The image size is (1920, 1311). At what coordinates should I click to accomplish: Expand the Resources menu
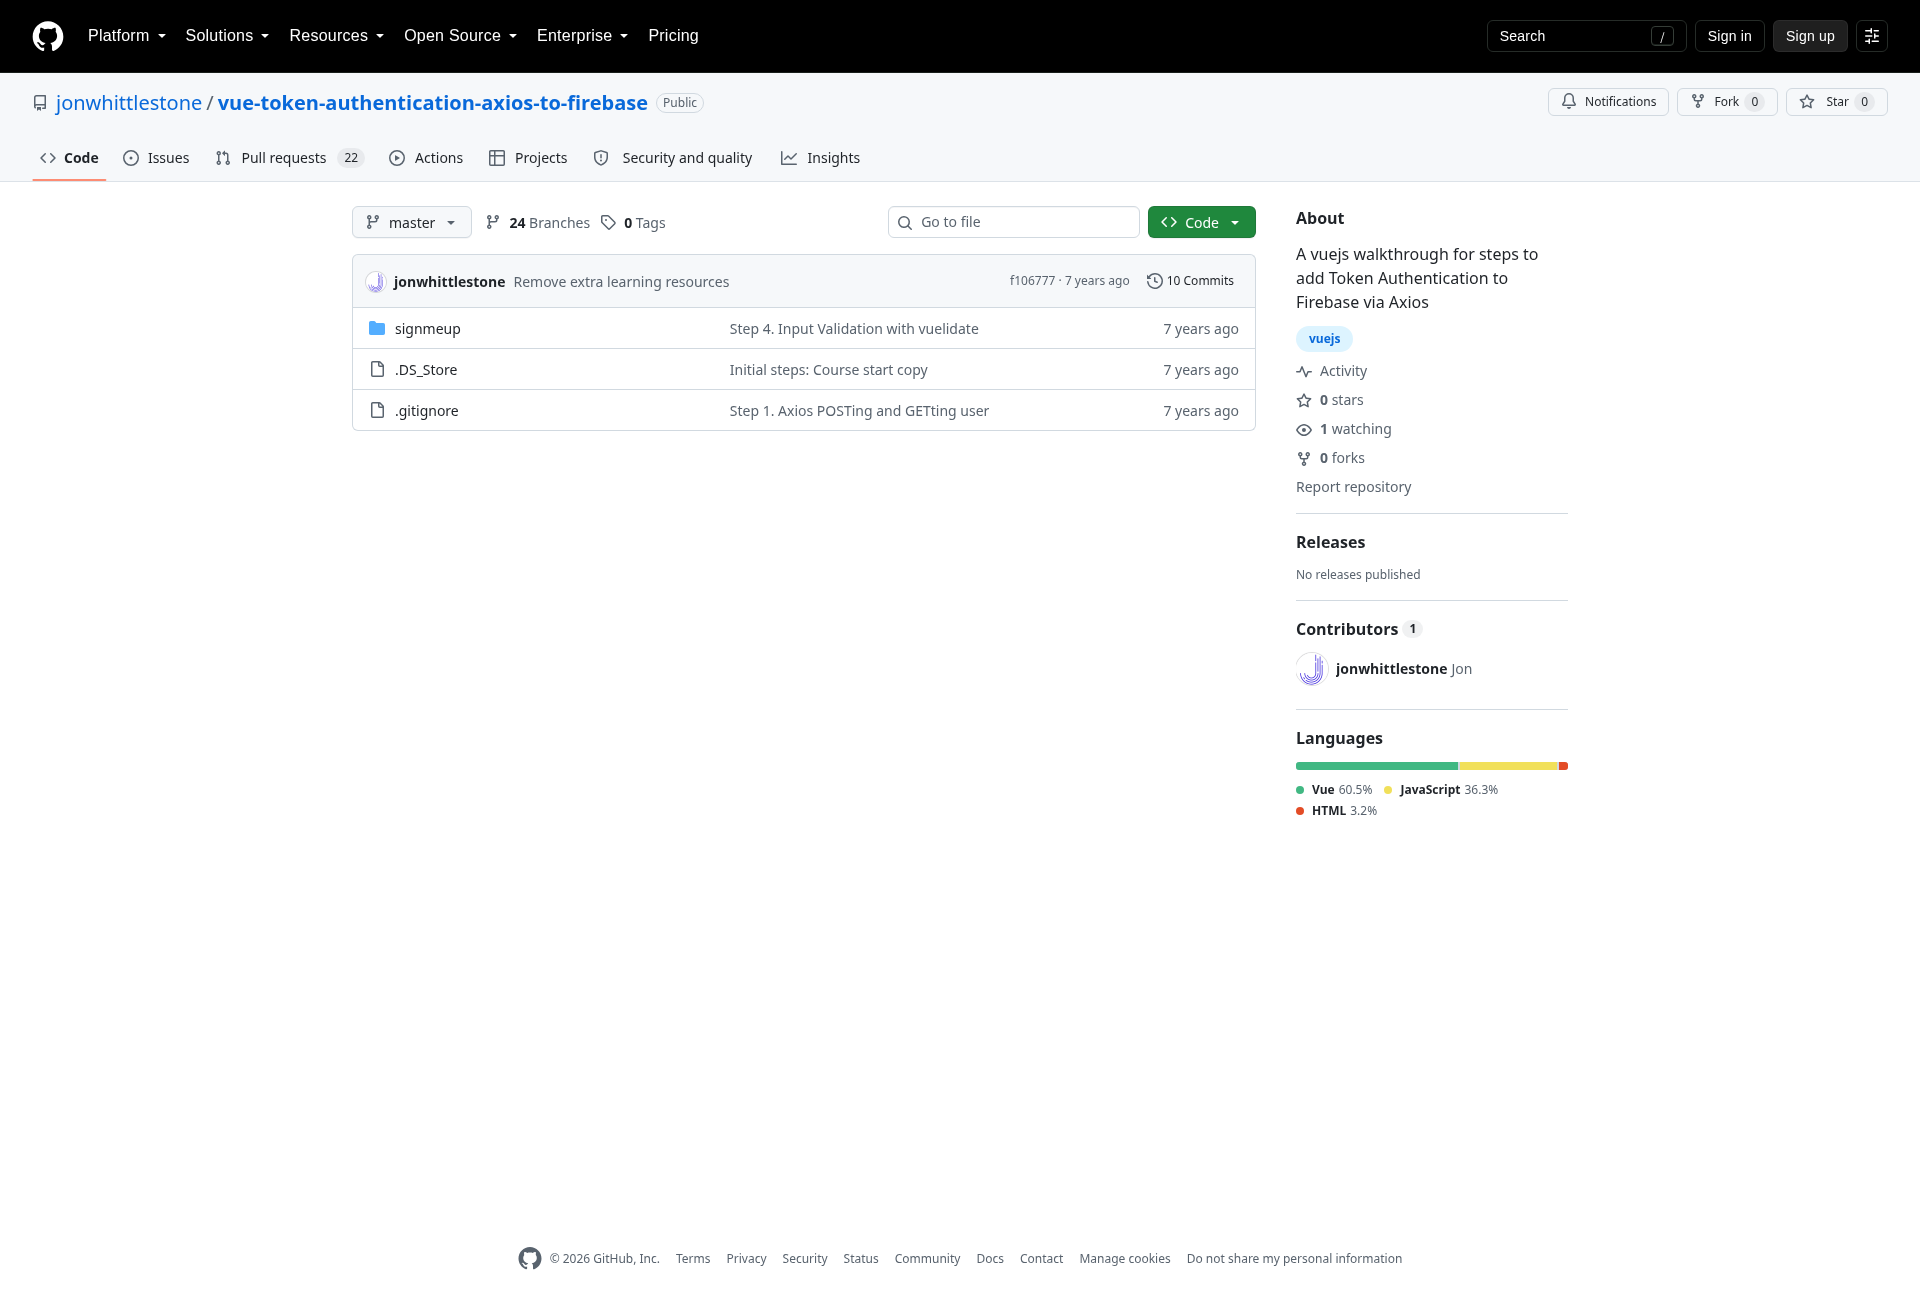pyautogui.click(x=336, y=36)
